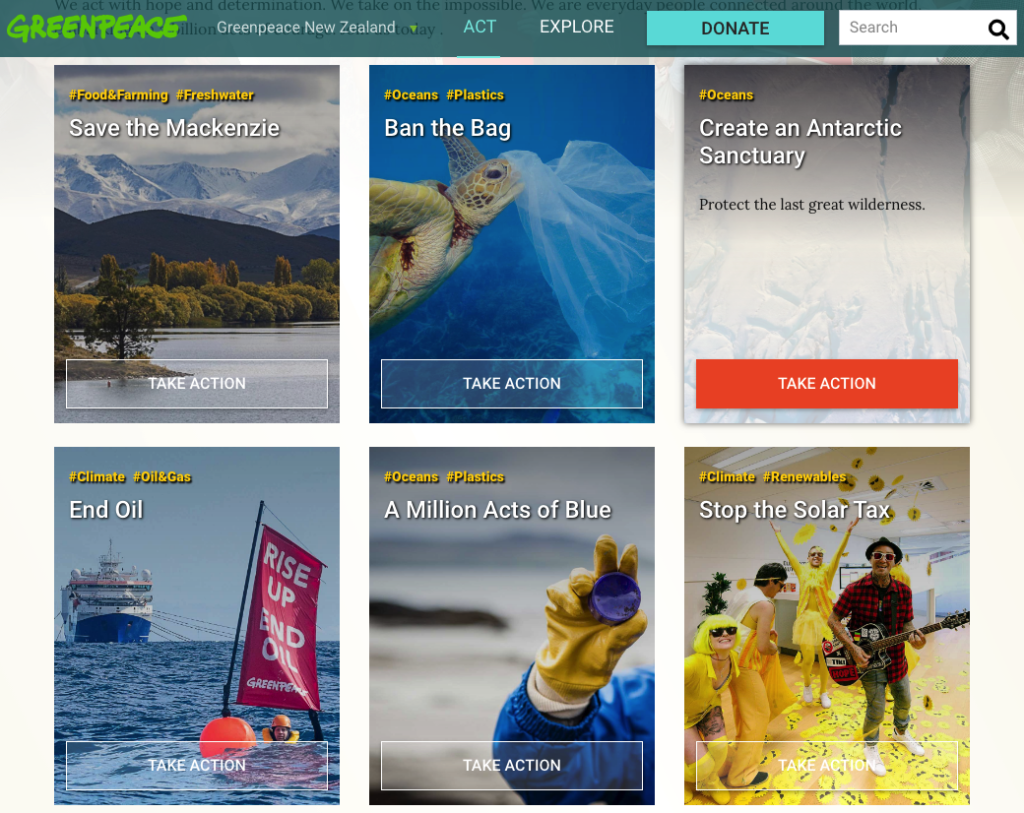Select the #Renewables hashtag

click(804, 477)
